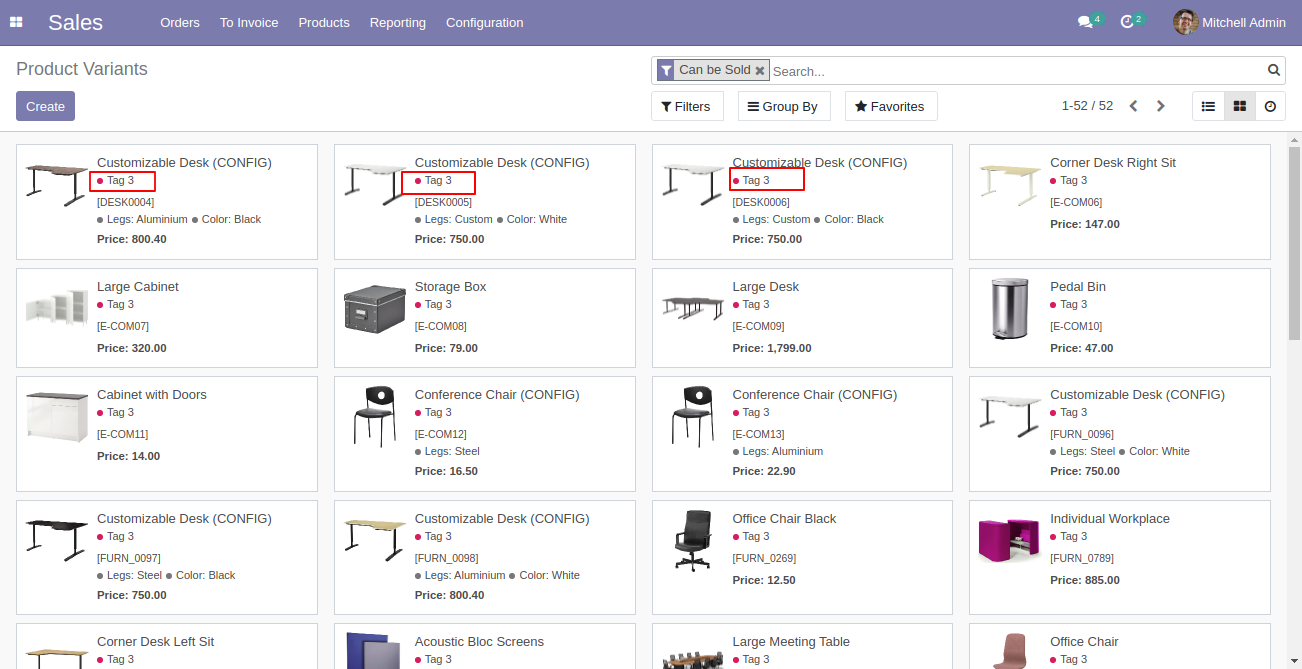
Task: Click the Create button
Action: pos(45,106)
